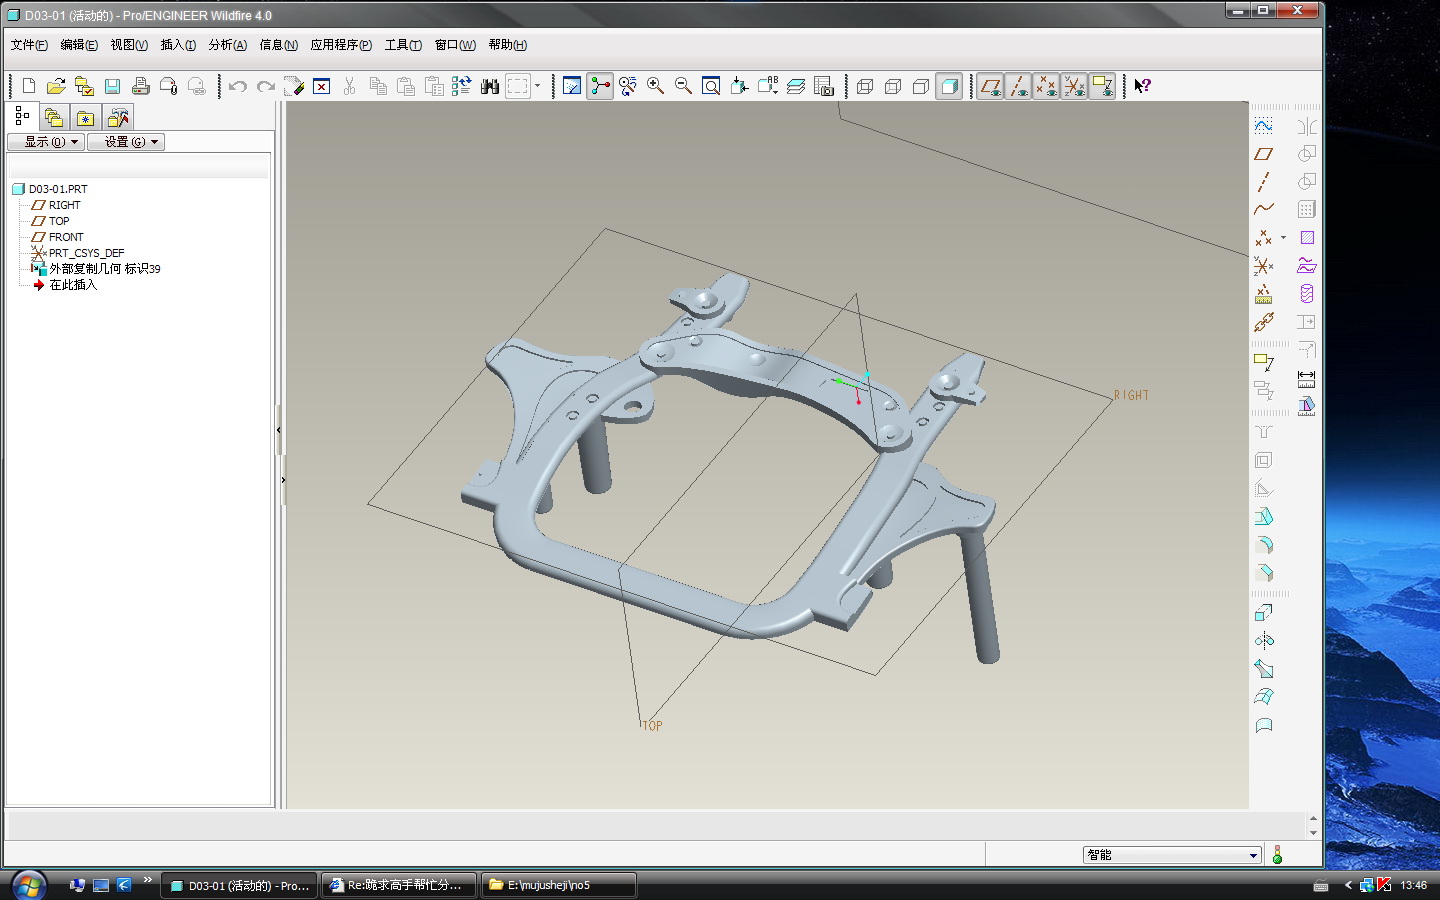Viewport: 1440px width, 900px height.
Task: Toggle datum axes display
Action: 1018,86
